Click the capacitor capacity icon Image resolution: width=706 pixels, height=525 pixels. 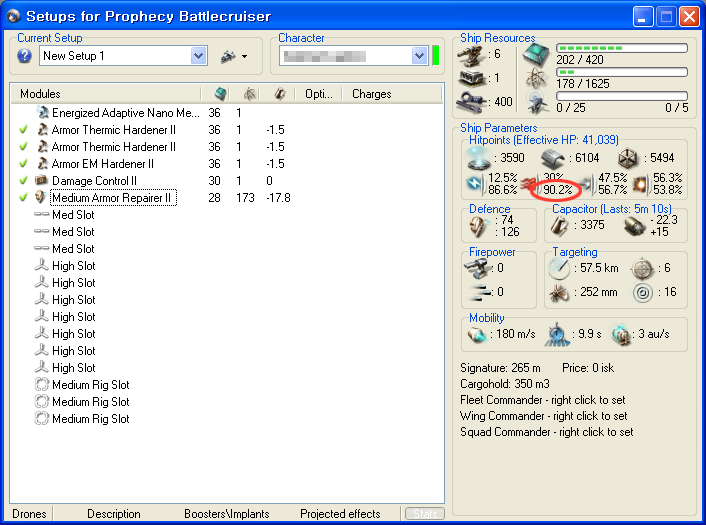pos(560,225)
